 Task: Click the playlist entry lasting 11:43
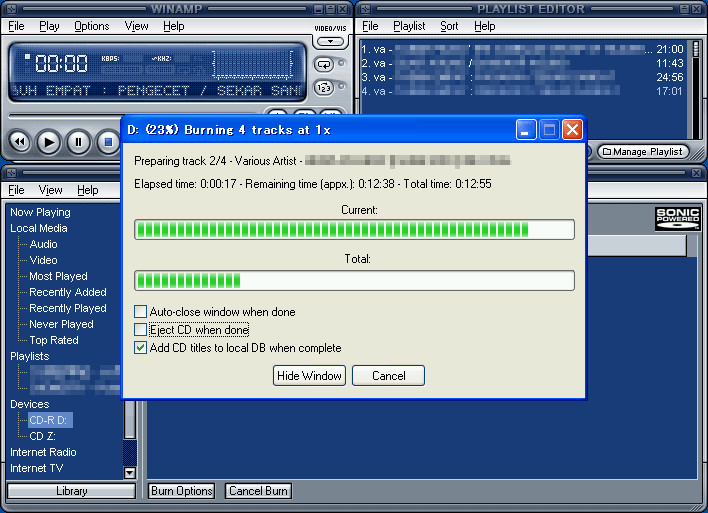[x=522, y=63]
